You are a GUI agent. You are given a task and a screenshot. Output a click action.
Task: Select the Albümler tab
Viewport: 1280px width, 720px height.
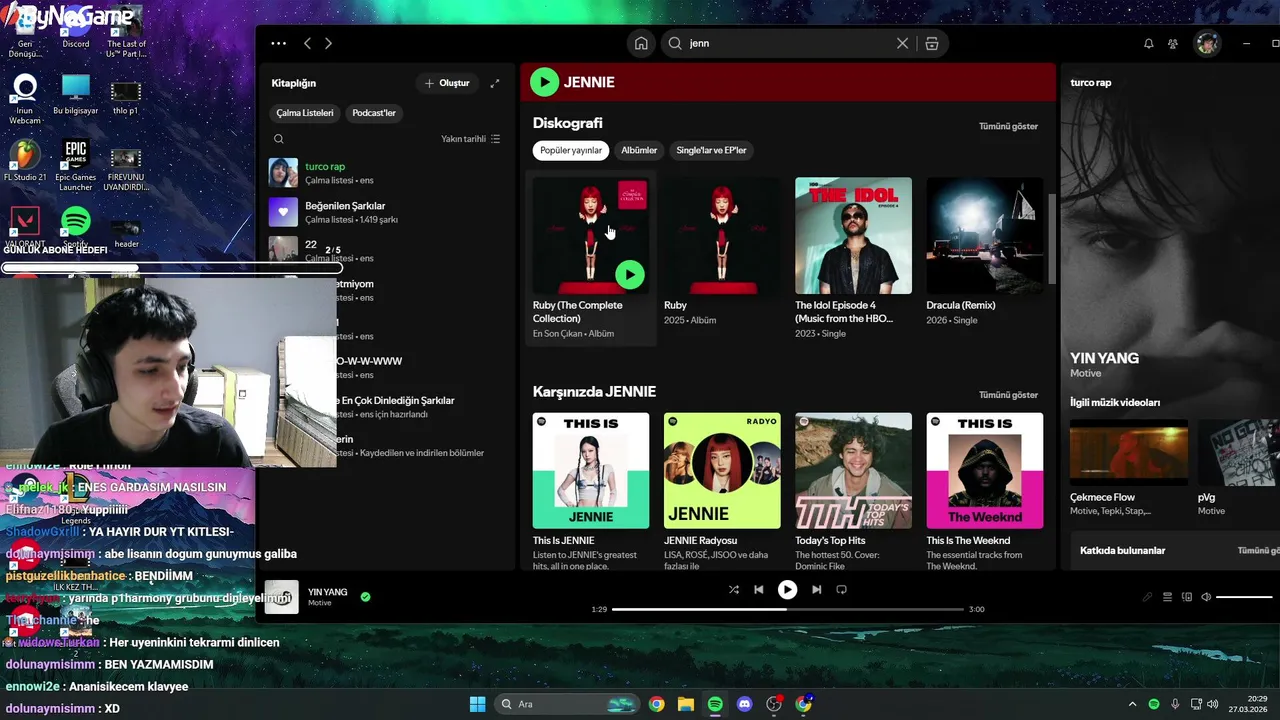tap(639, 150)
